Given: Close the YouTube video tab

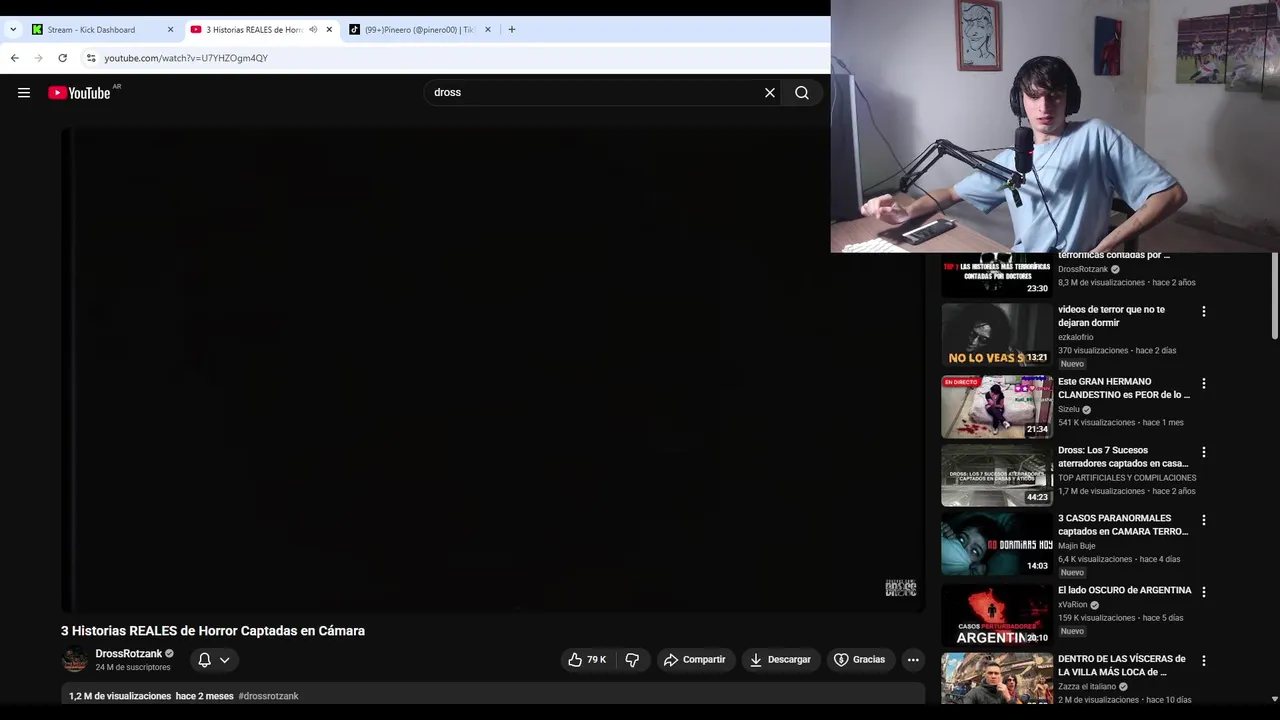Looking at the screenshot, I should (329, 30).
